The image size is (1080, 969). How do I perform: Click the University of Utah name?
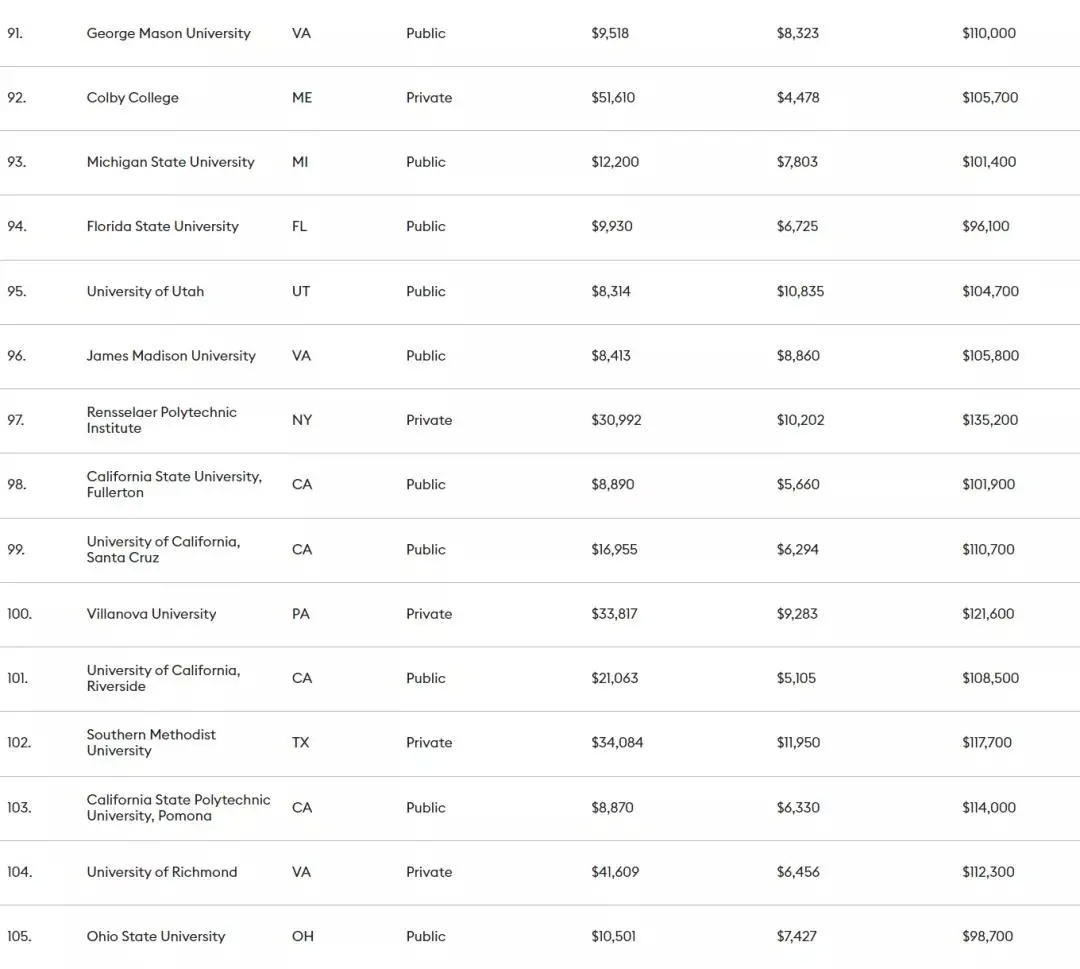point(145,291)
